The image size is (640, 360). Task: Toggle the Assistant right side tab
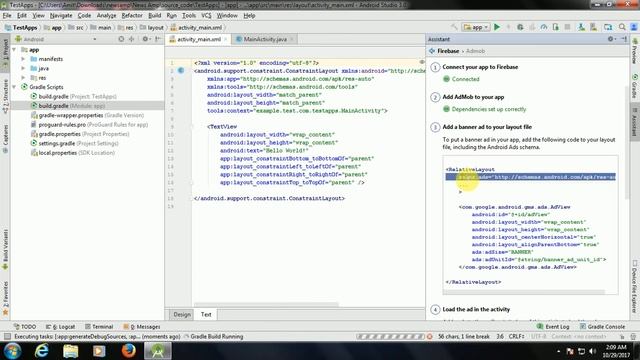(635, 122)
